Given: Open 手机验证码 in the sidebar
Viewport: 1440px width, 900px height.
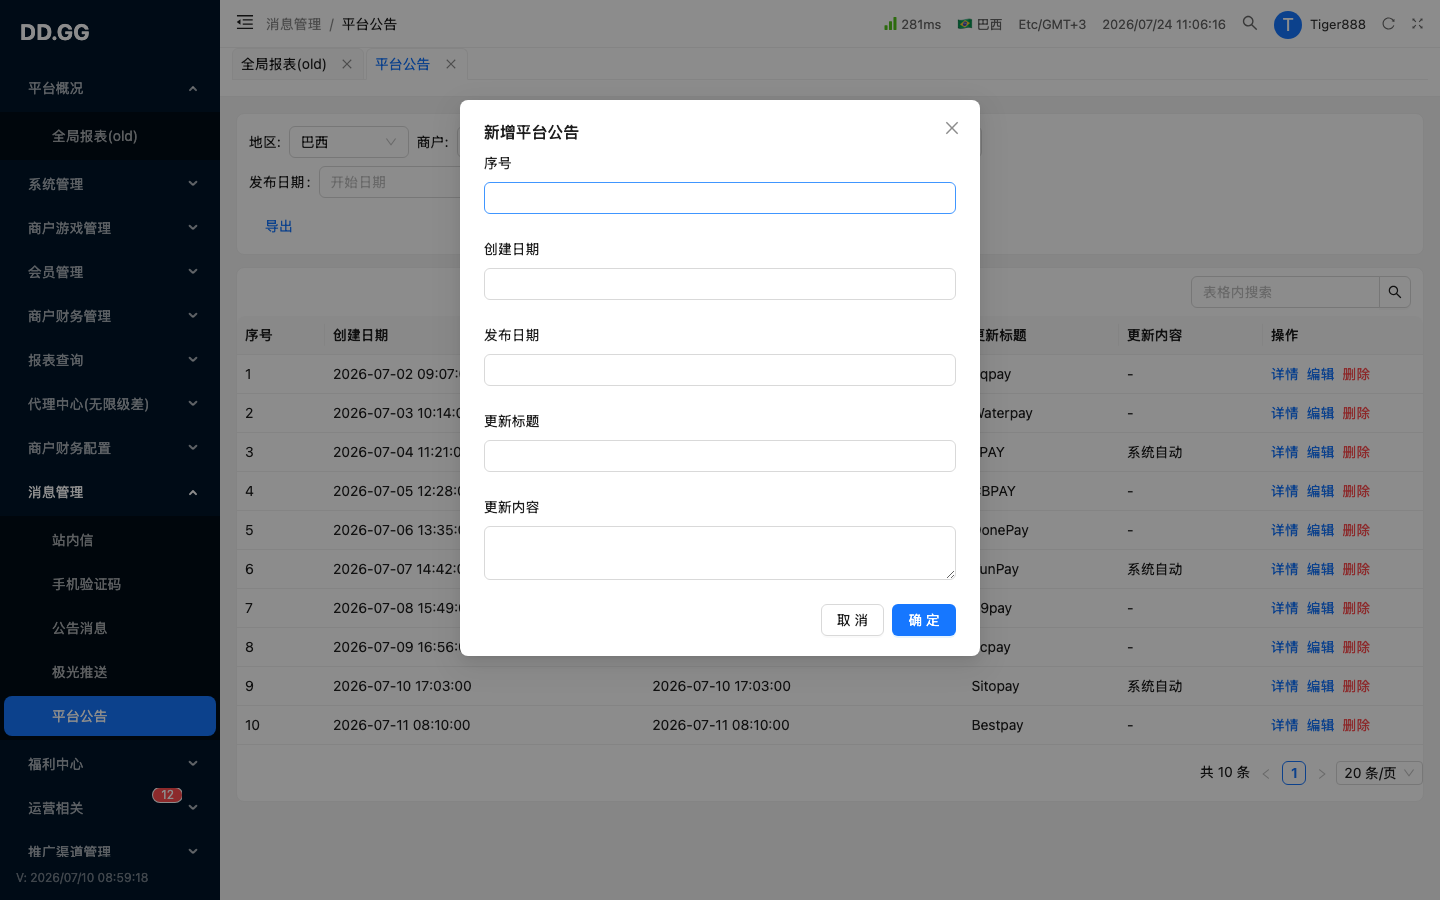Looking at the screenshot, I should (x=110, y=584).
